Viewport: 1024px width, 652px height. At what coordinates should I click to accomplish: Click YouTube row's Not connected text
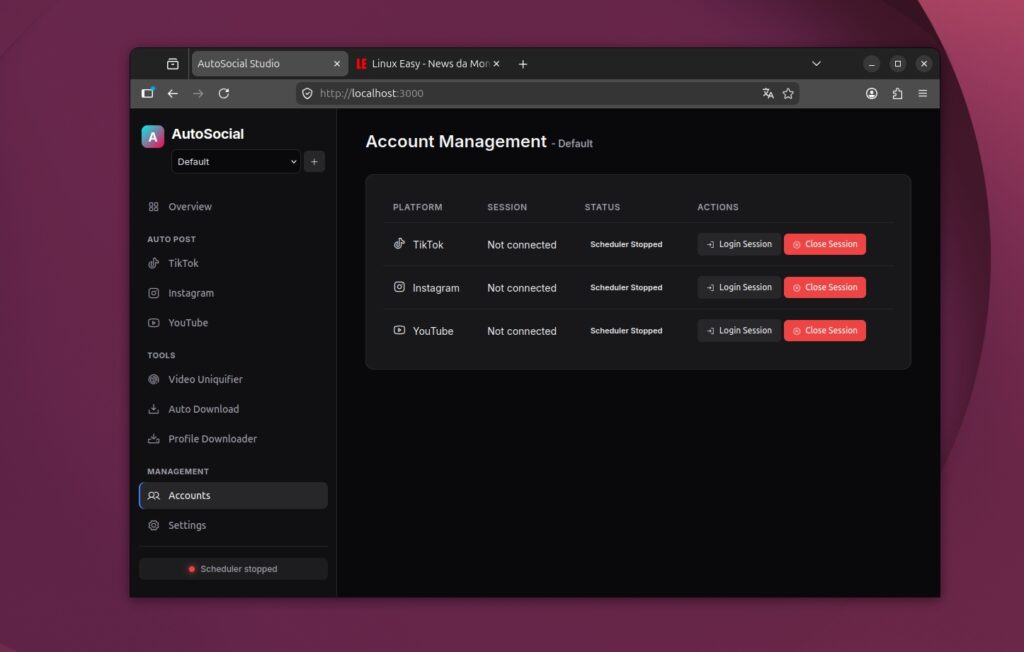[522, 331]
